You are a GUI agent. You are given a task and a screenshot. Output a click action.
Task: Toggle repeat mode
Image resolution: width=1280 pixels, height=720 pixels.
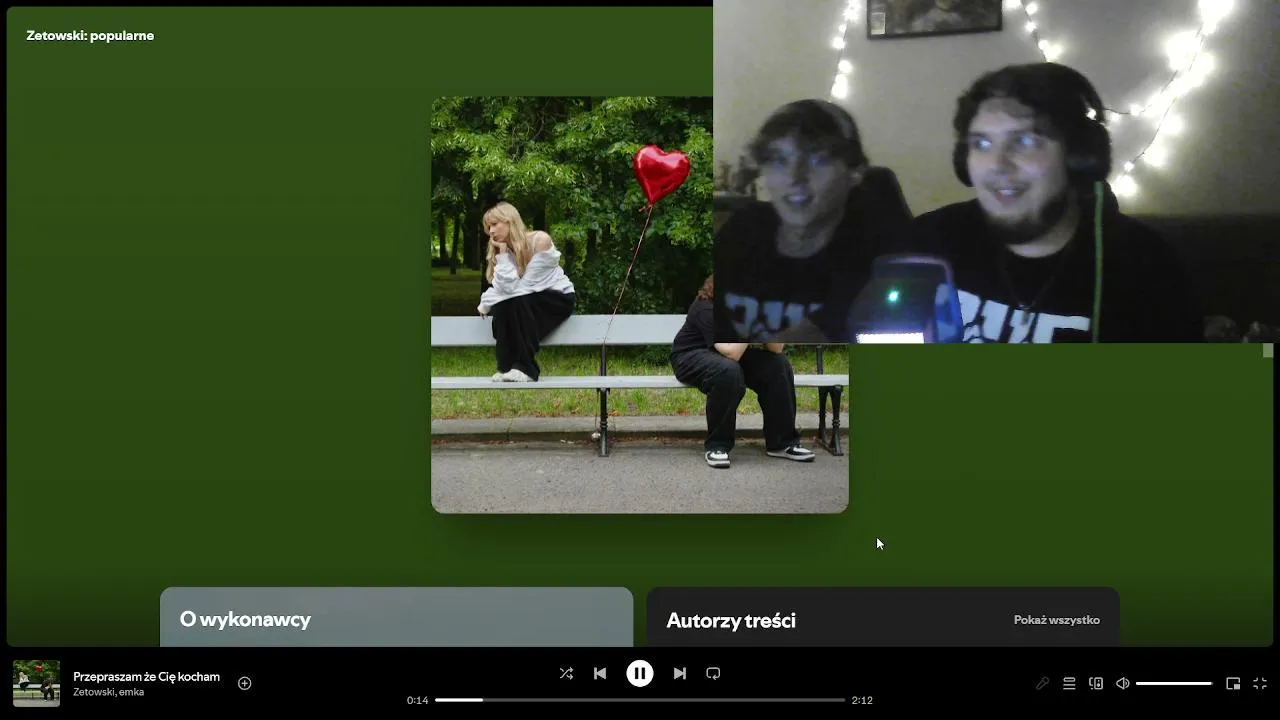[713, 674]
